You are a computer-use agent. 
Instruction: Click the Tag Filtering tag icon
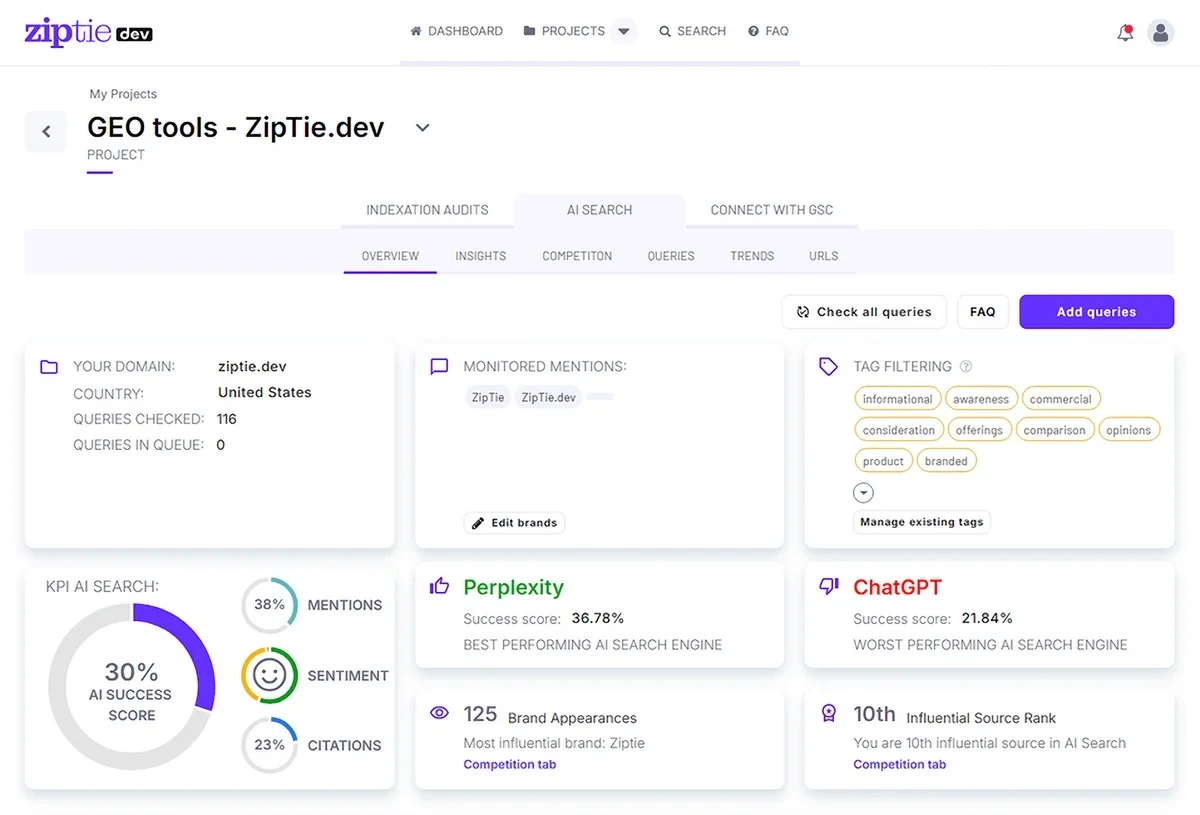click(828, 367)
